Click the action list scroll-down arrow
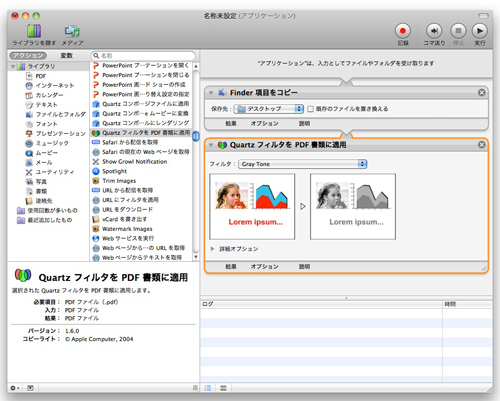This screenshot has height=401, width=500. (x=196, y=257)
